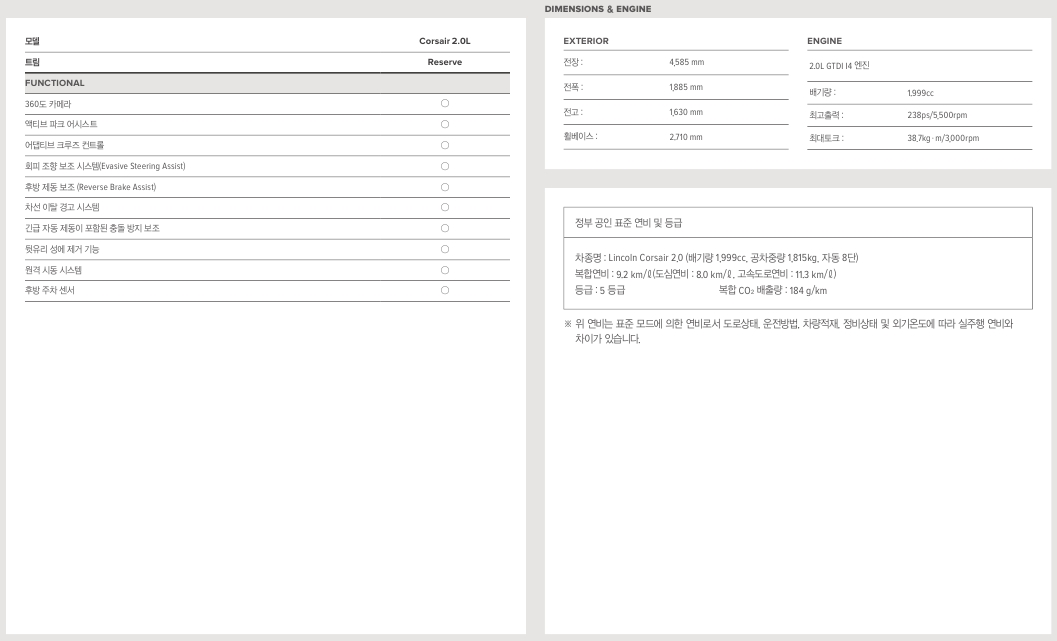Click the '전고 :' label

(x=573, y=112)
